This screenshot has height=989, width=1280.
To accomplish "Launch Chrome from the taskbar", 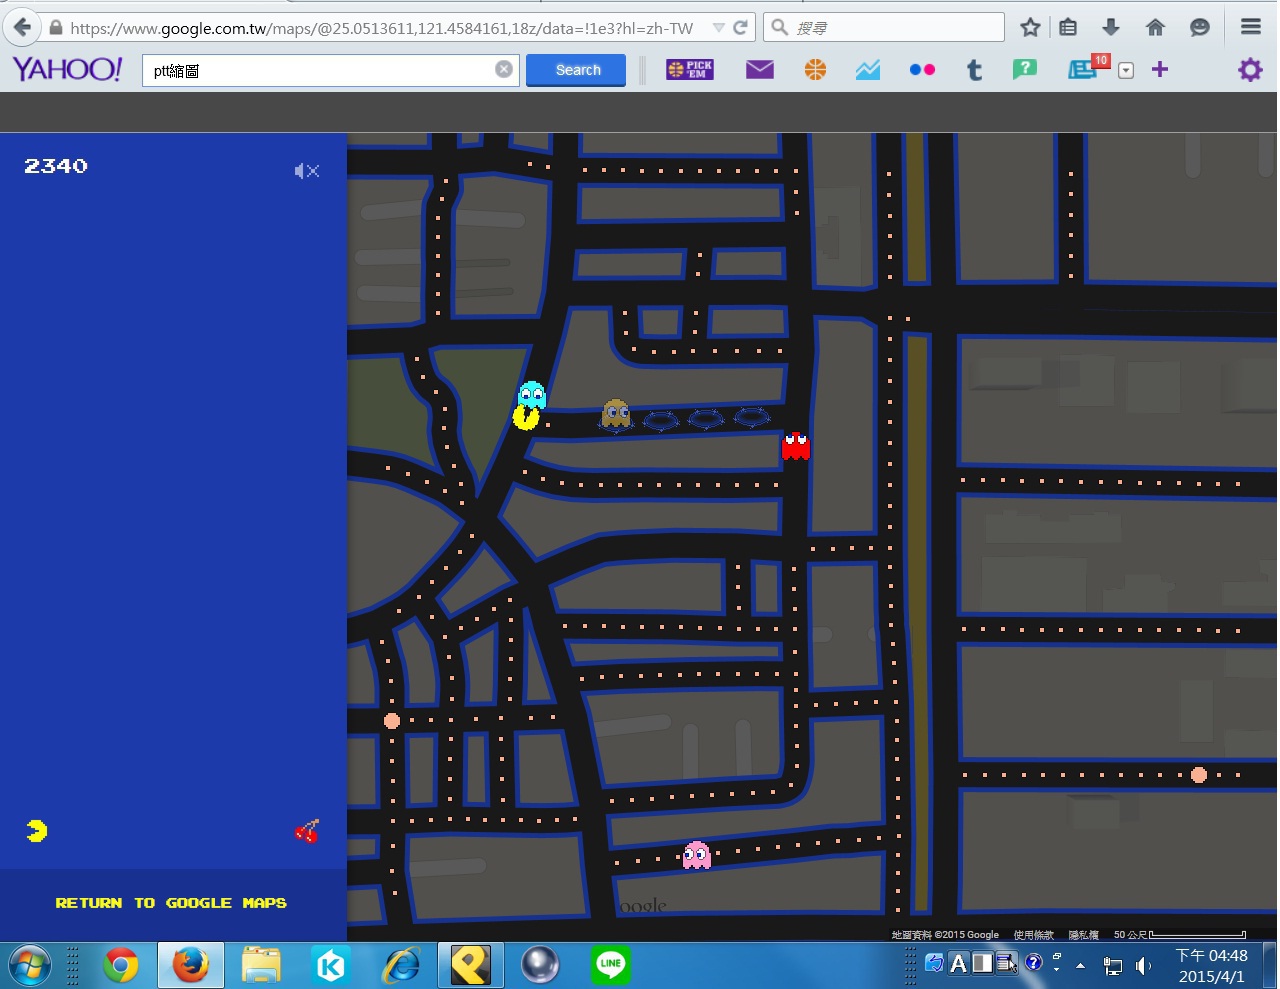I will (121, 965).
